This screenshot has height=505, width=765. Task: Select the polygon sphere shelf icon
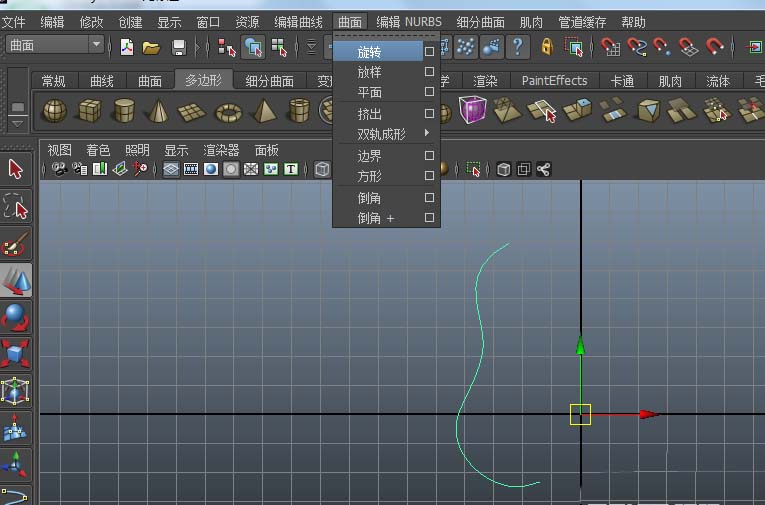pos(55,111)
